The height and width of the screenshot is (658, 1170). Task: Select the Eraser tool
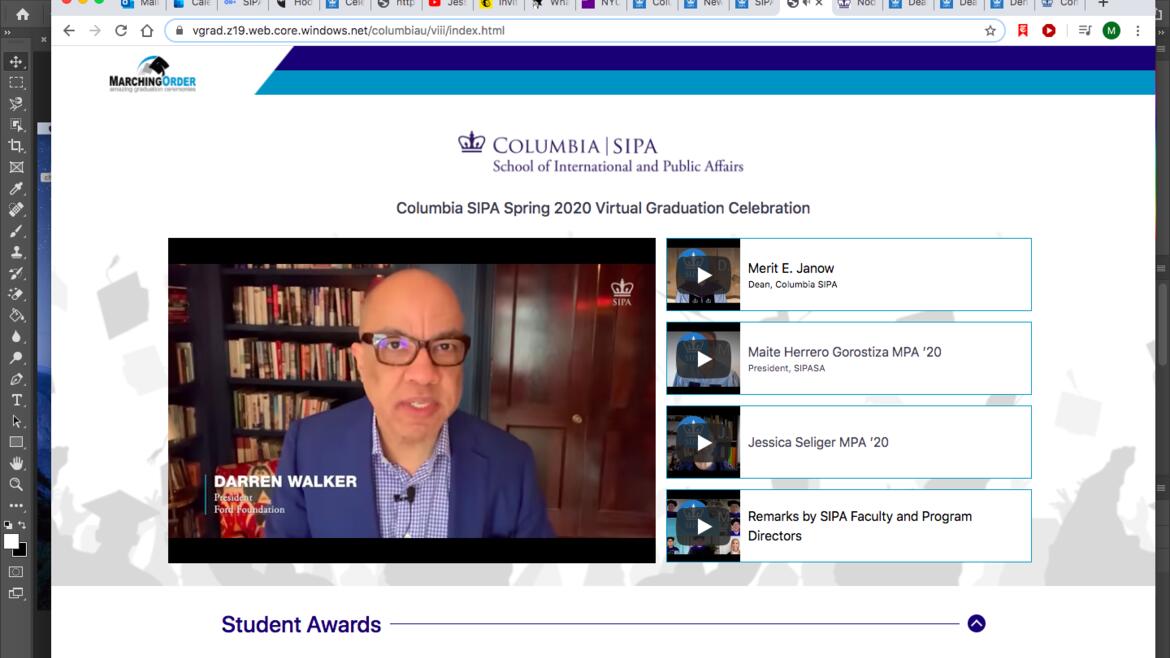tap(15, 291)
